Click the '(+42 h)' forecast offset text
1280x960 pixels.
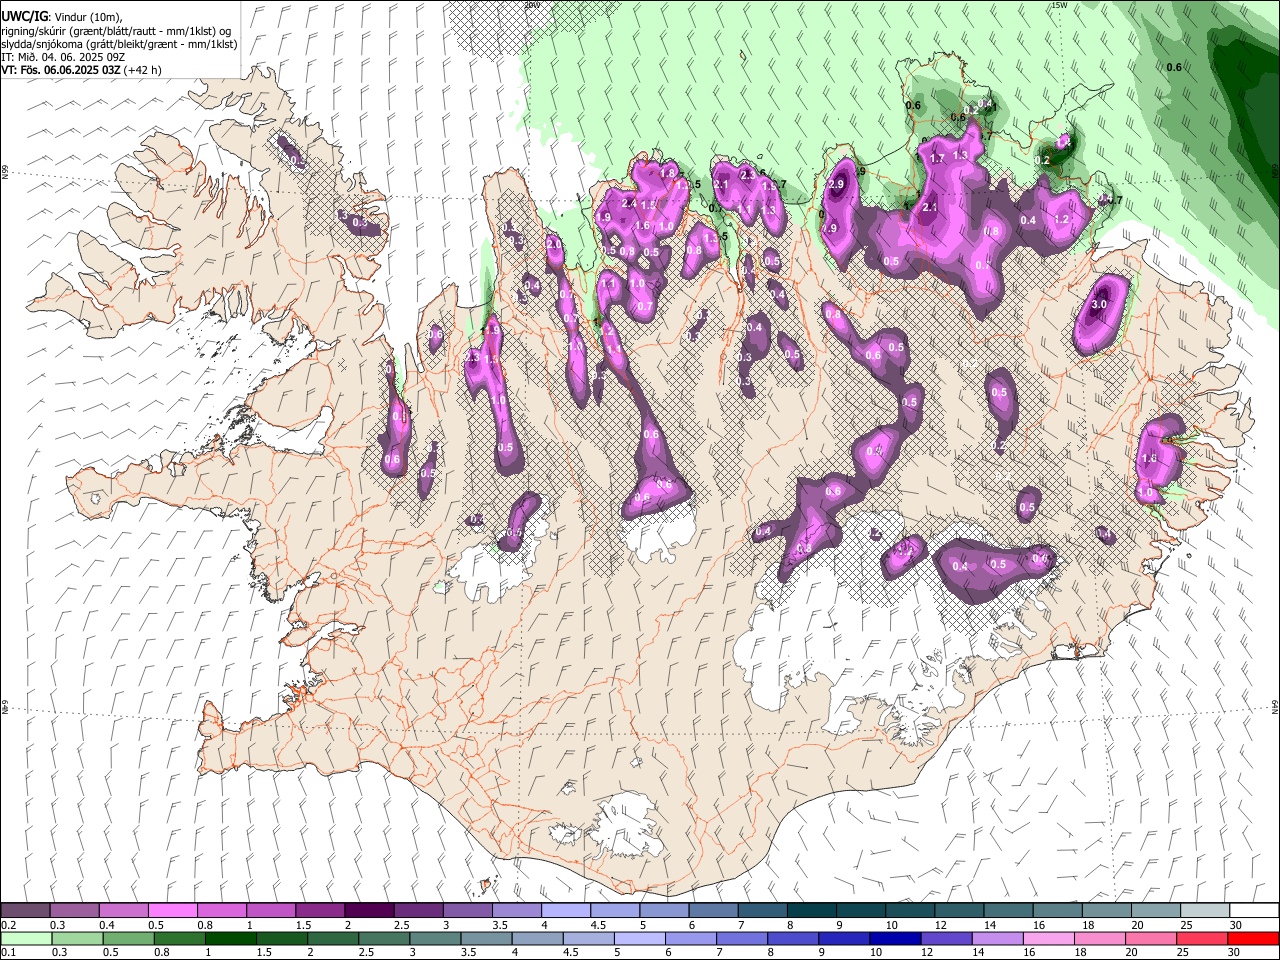[144, 70]
